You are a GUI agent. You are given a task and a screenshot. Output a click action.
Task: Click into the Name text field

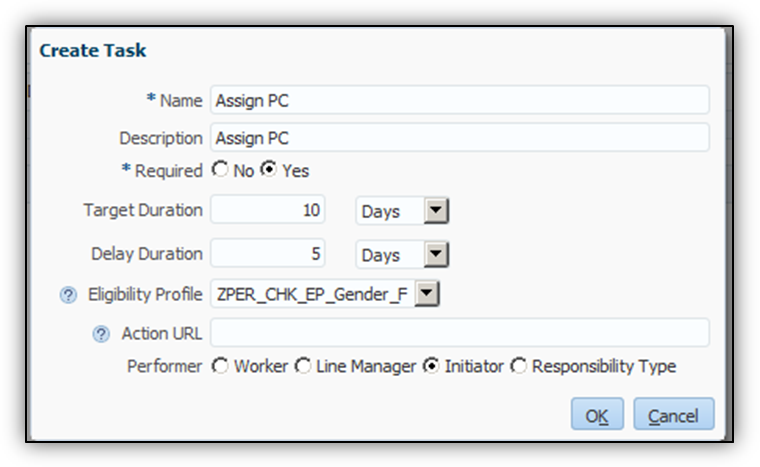click(x=459, y=100)
